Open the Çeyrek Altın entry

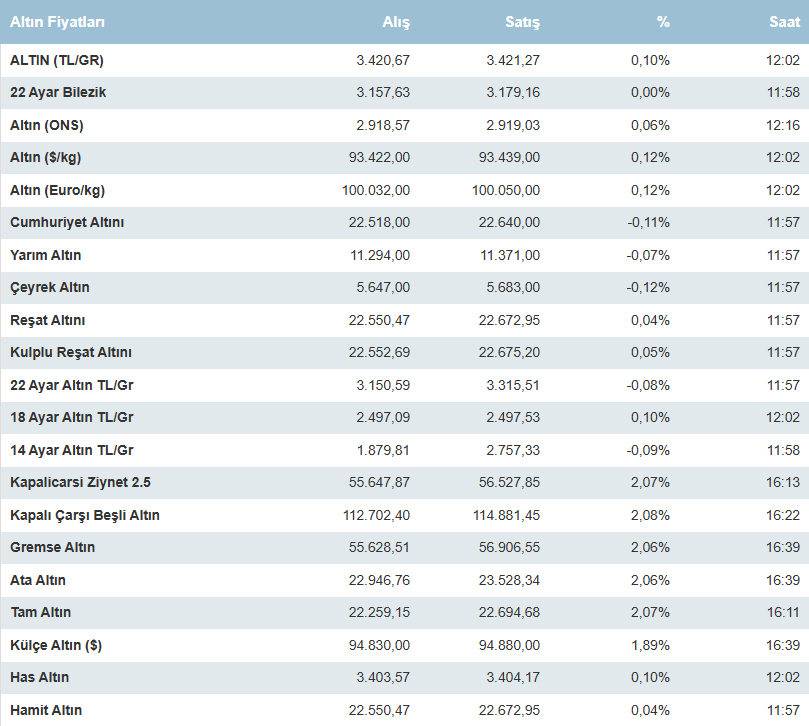pyautogui.click(x=50, y=287)
